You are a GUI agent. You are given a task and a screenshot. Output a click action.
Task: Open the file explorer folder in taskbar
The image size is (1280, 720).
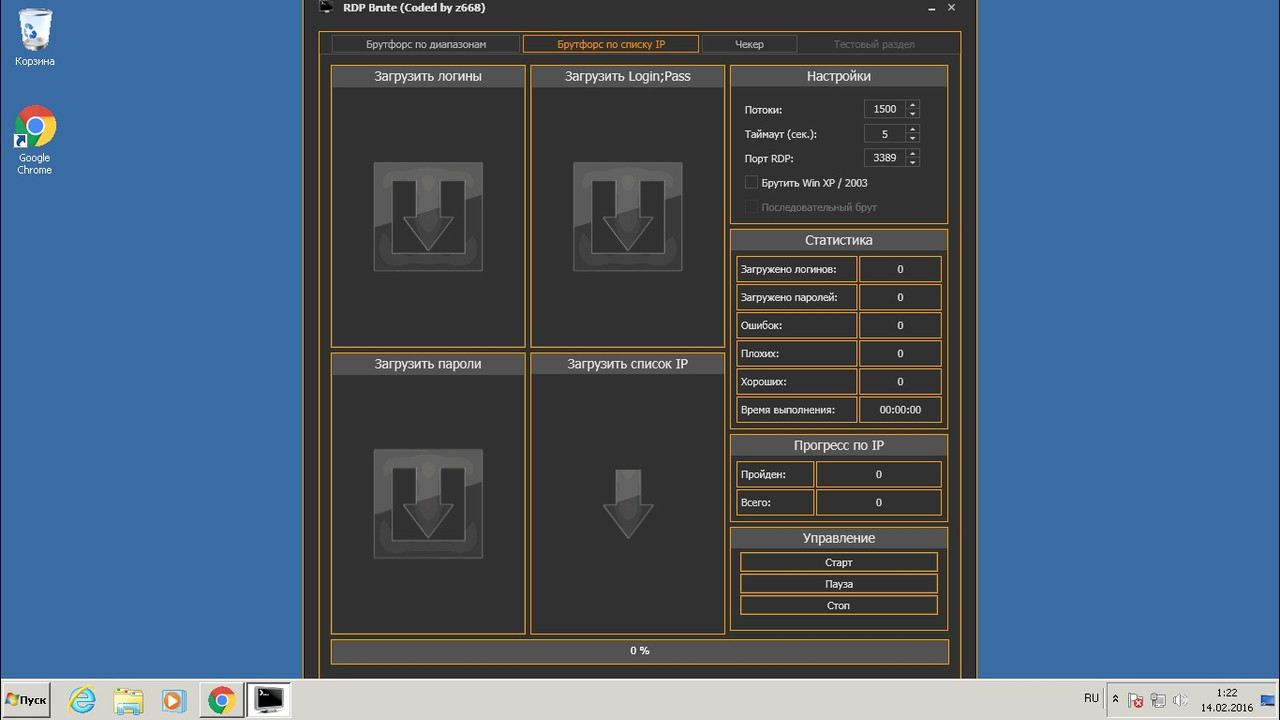[129, 699]
